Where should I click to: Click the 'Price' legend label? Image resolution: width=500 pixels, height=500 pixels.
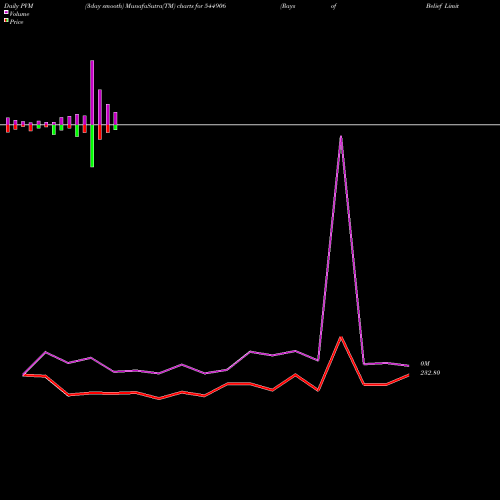click(x=16, y=22)
